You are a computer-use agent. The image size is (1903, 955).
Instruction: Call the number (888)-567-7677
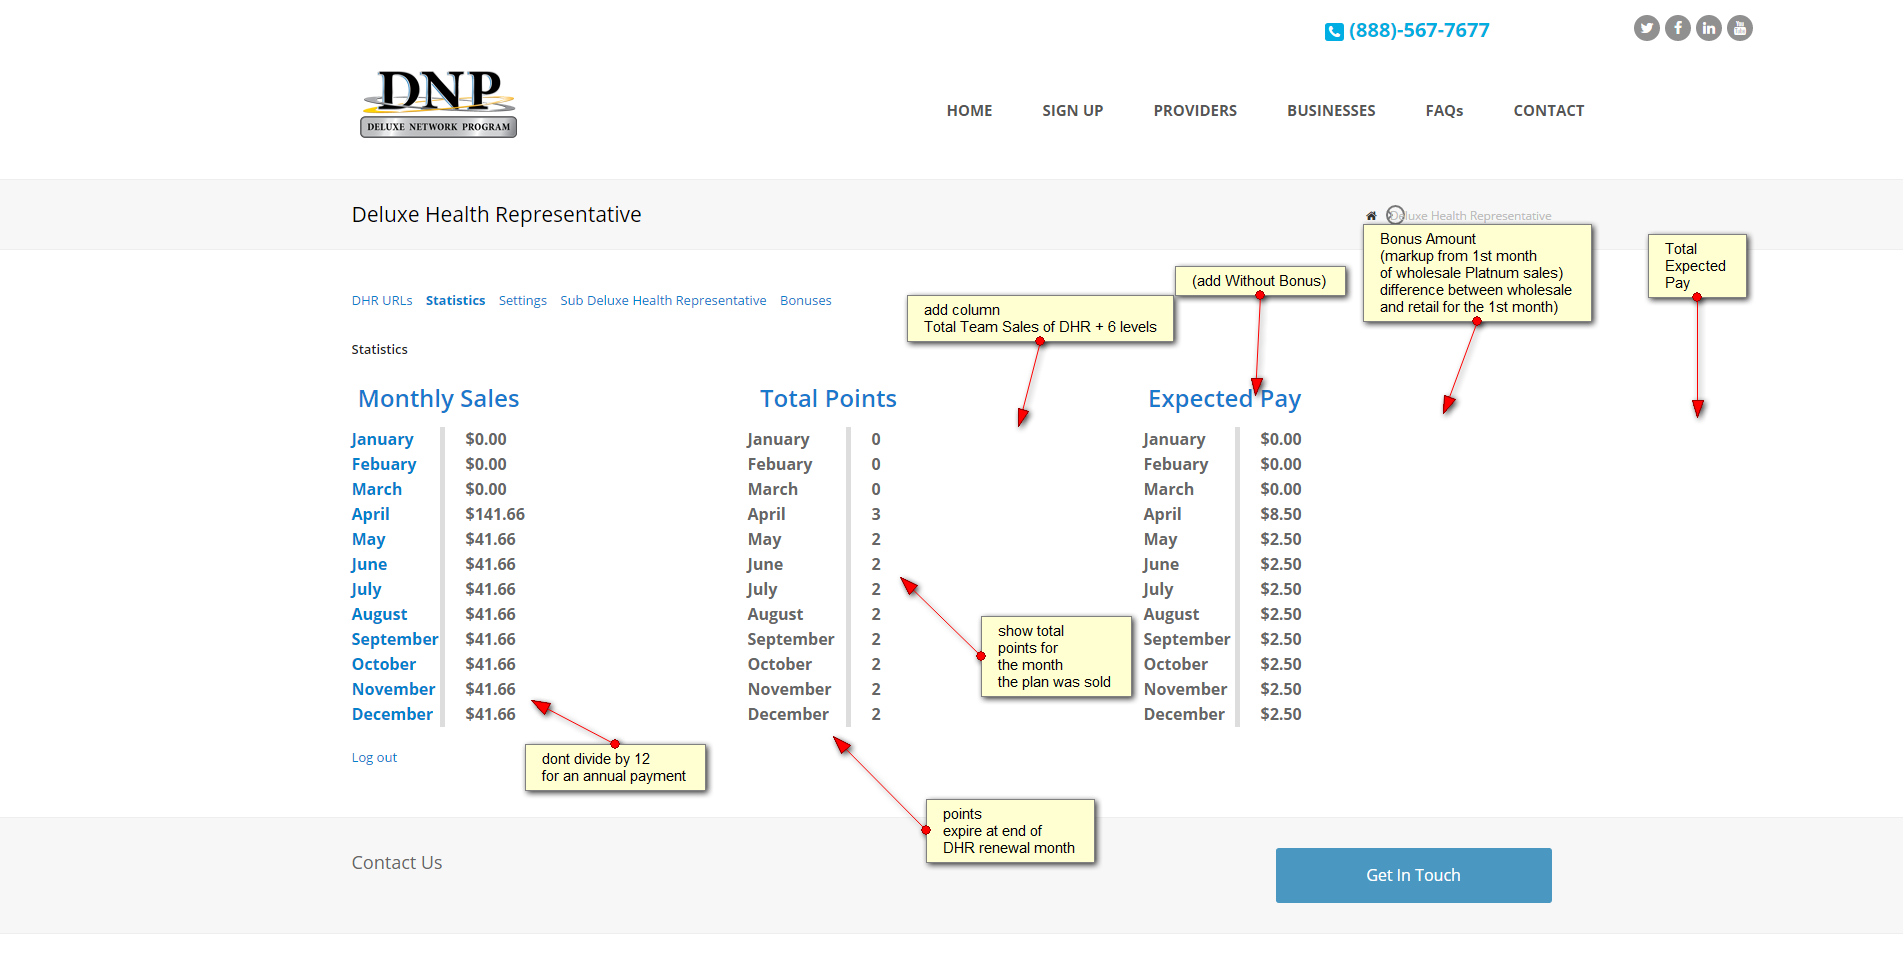click(x=1419, y=31)
